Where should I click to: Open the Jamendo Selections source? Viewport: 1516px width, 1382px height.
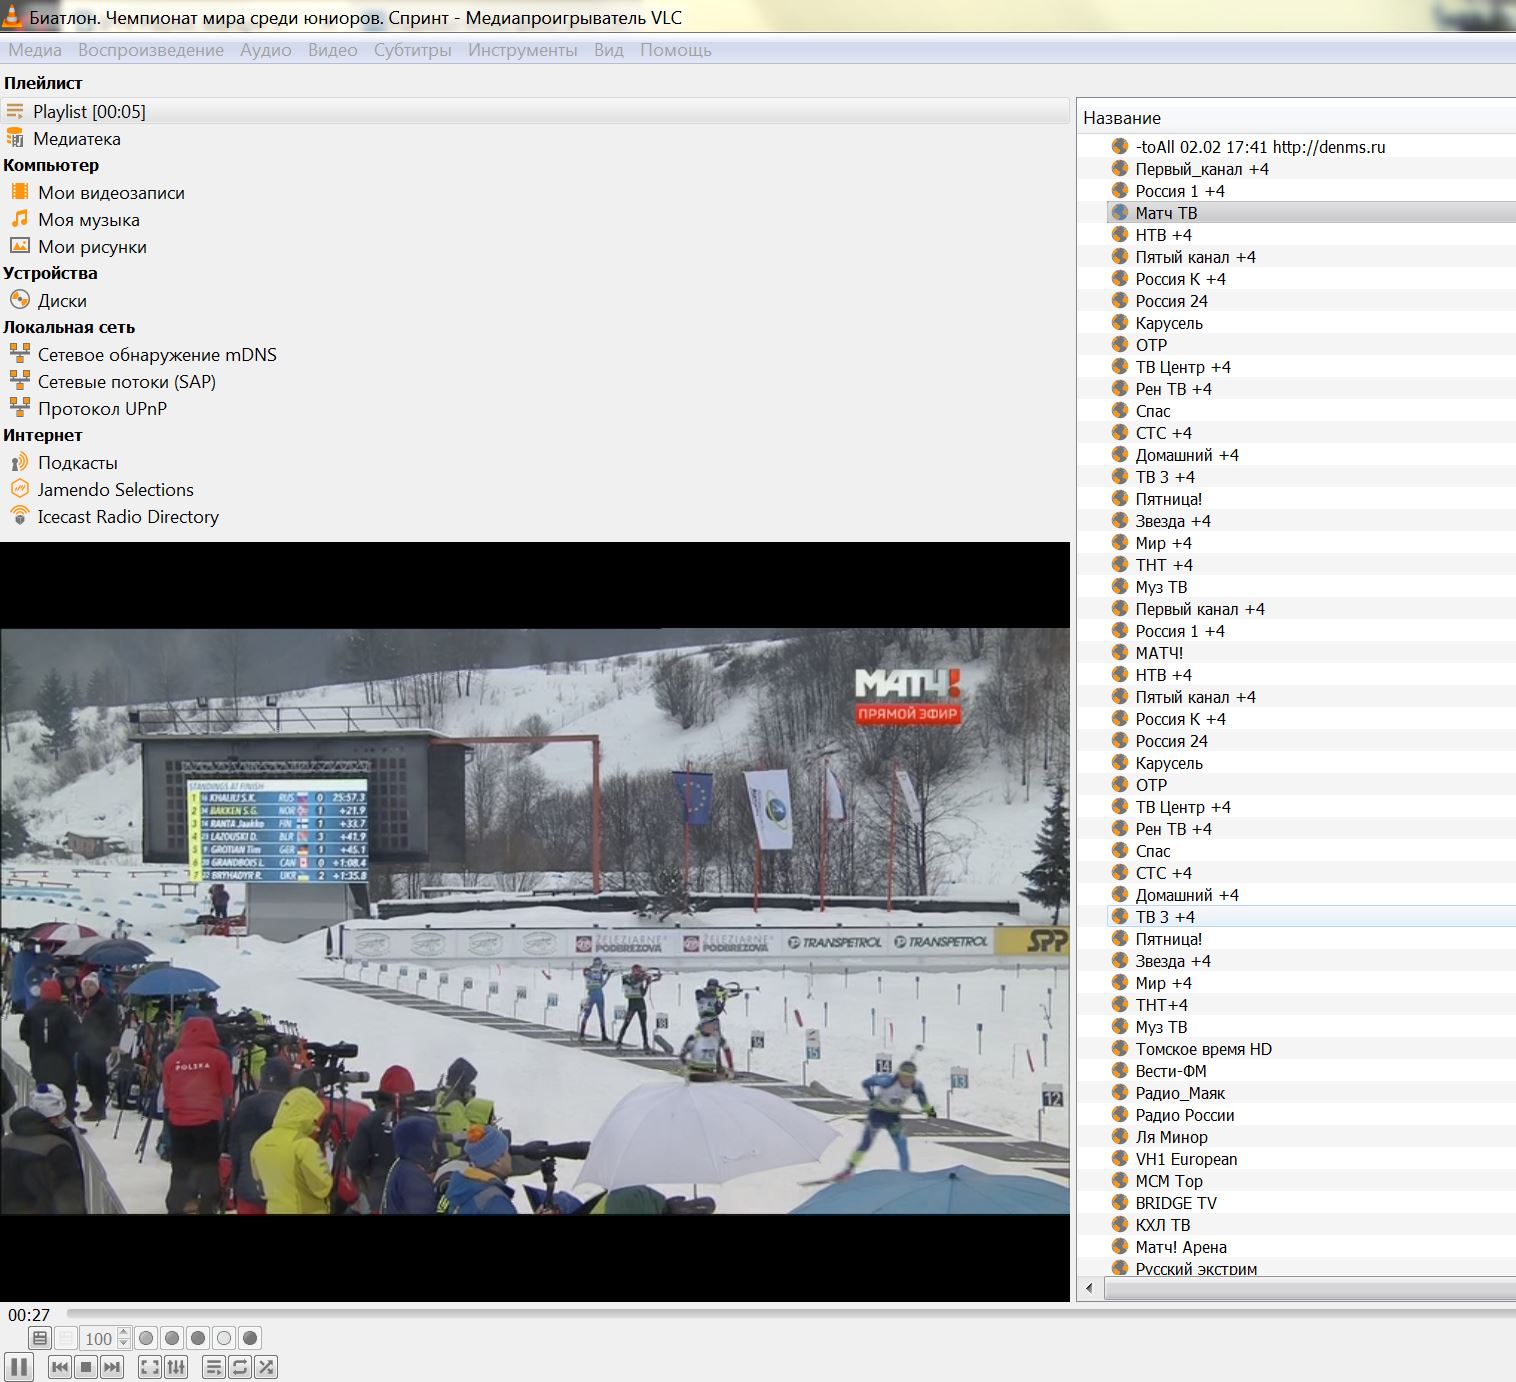115,490
